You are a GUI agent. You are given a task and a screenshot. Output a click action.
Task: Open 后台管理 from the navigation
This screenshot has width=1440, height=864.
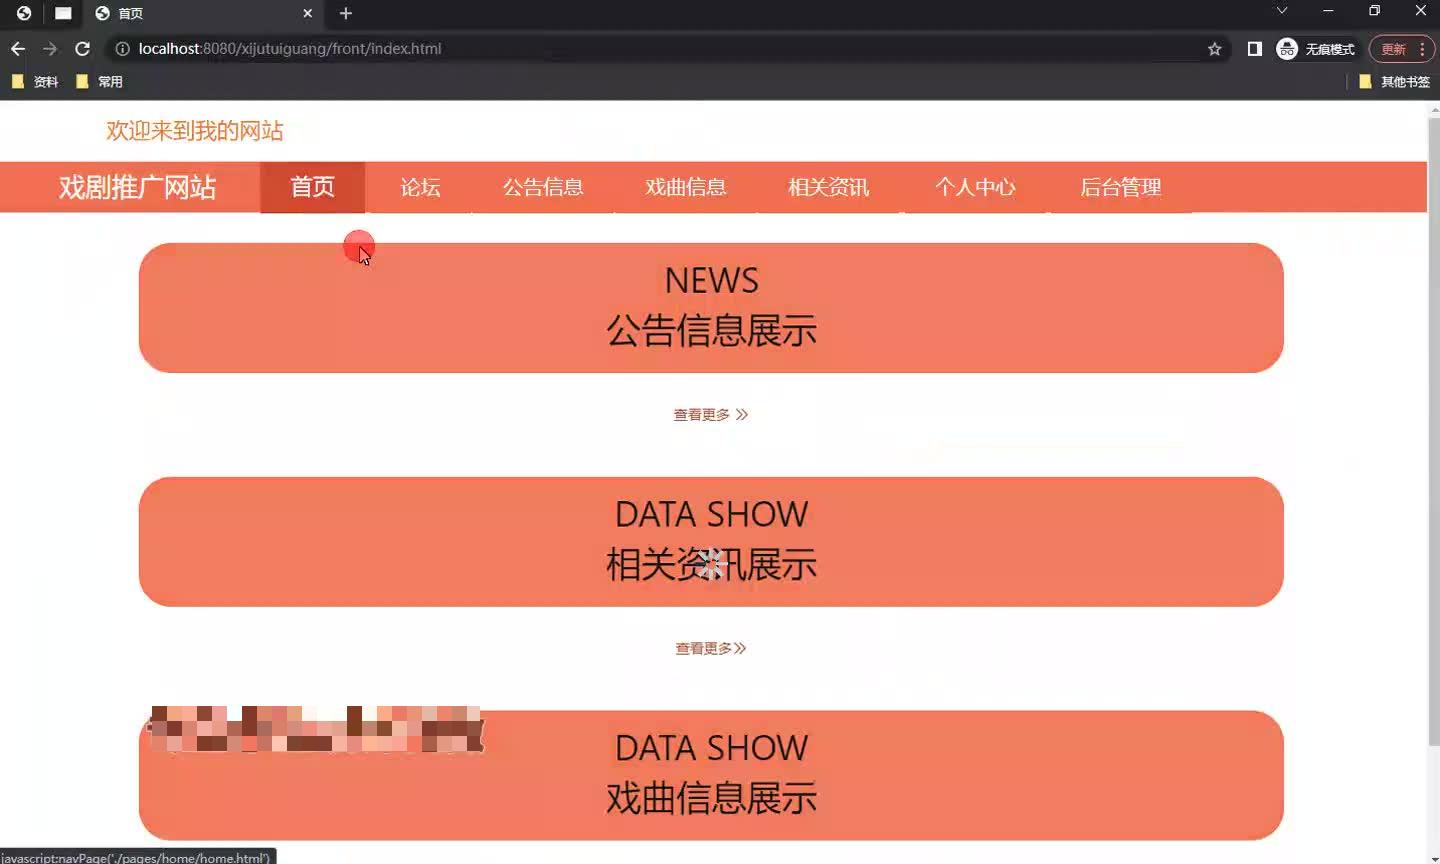(1120, 187)
